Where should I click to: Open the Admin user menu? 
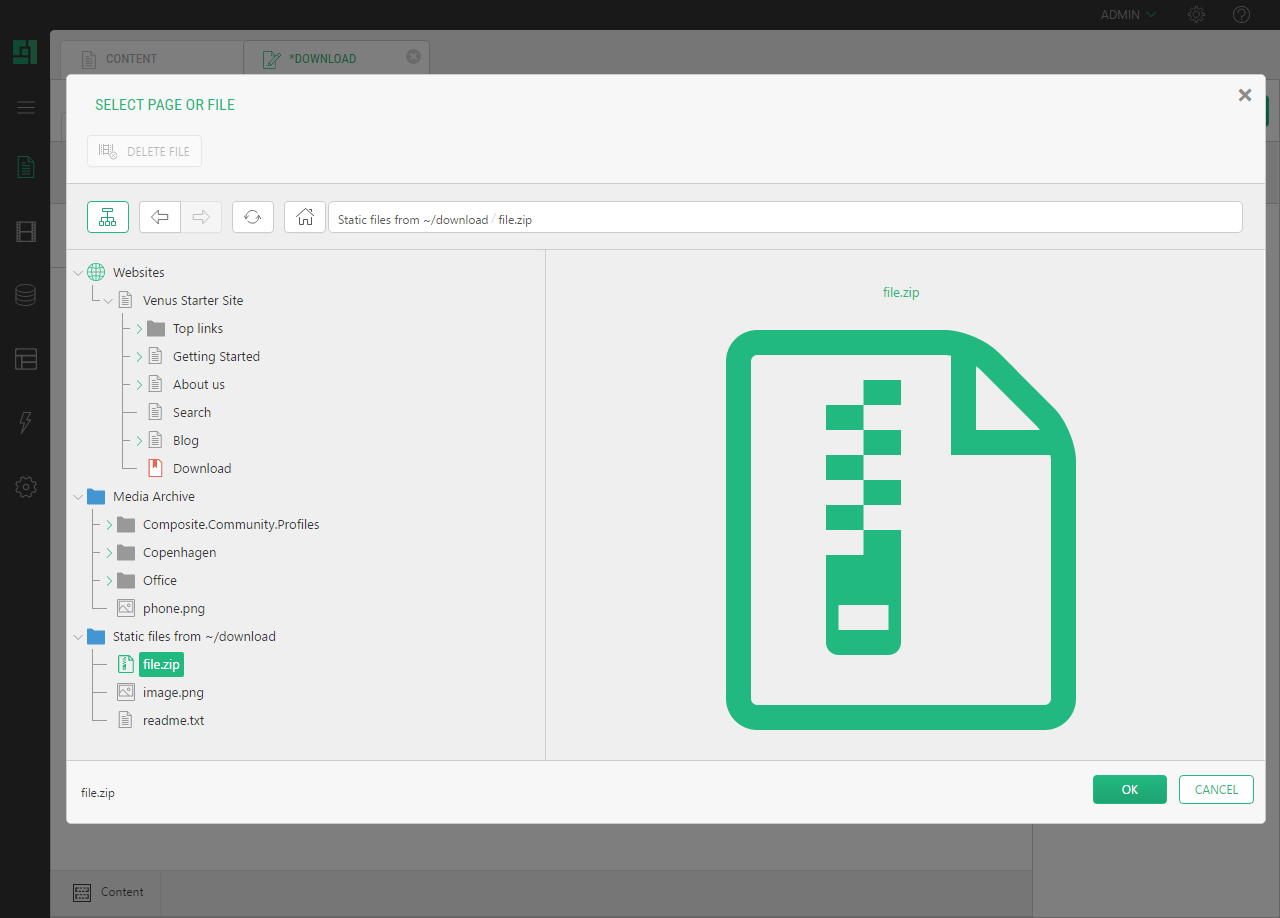point(1128,15)
